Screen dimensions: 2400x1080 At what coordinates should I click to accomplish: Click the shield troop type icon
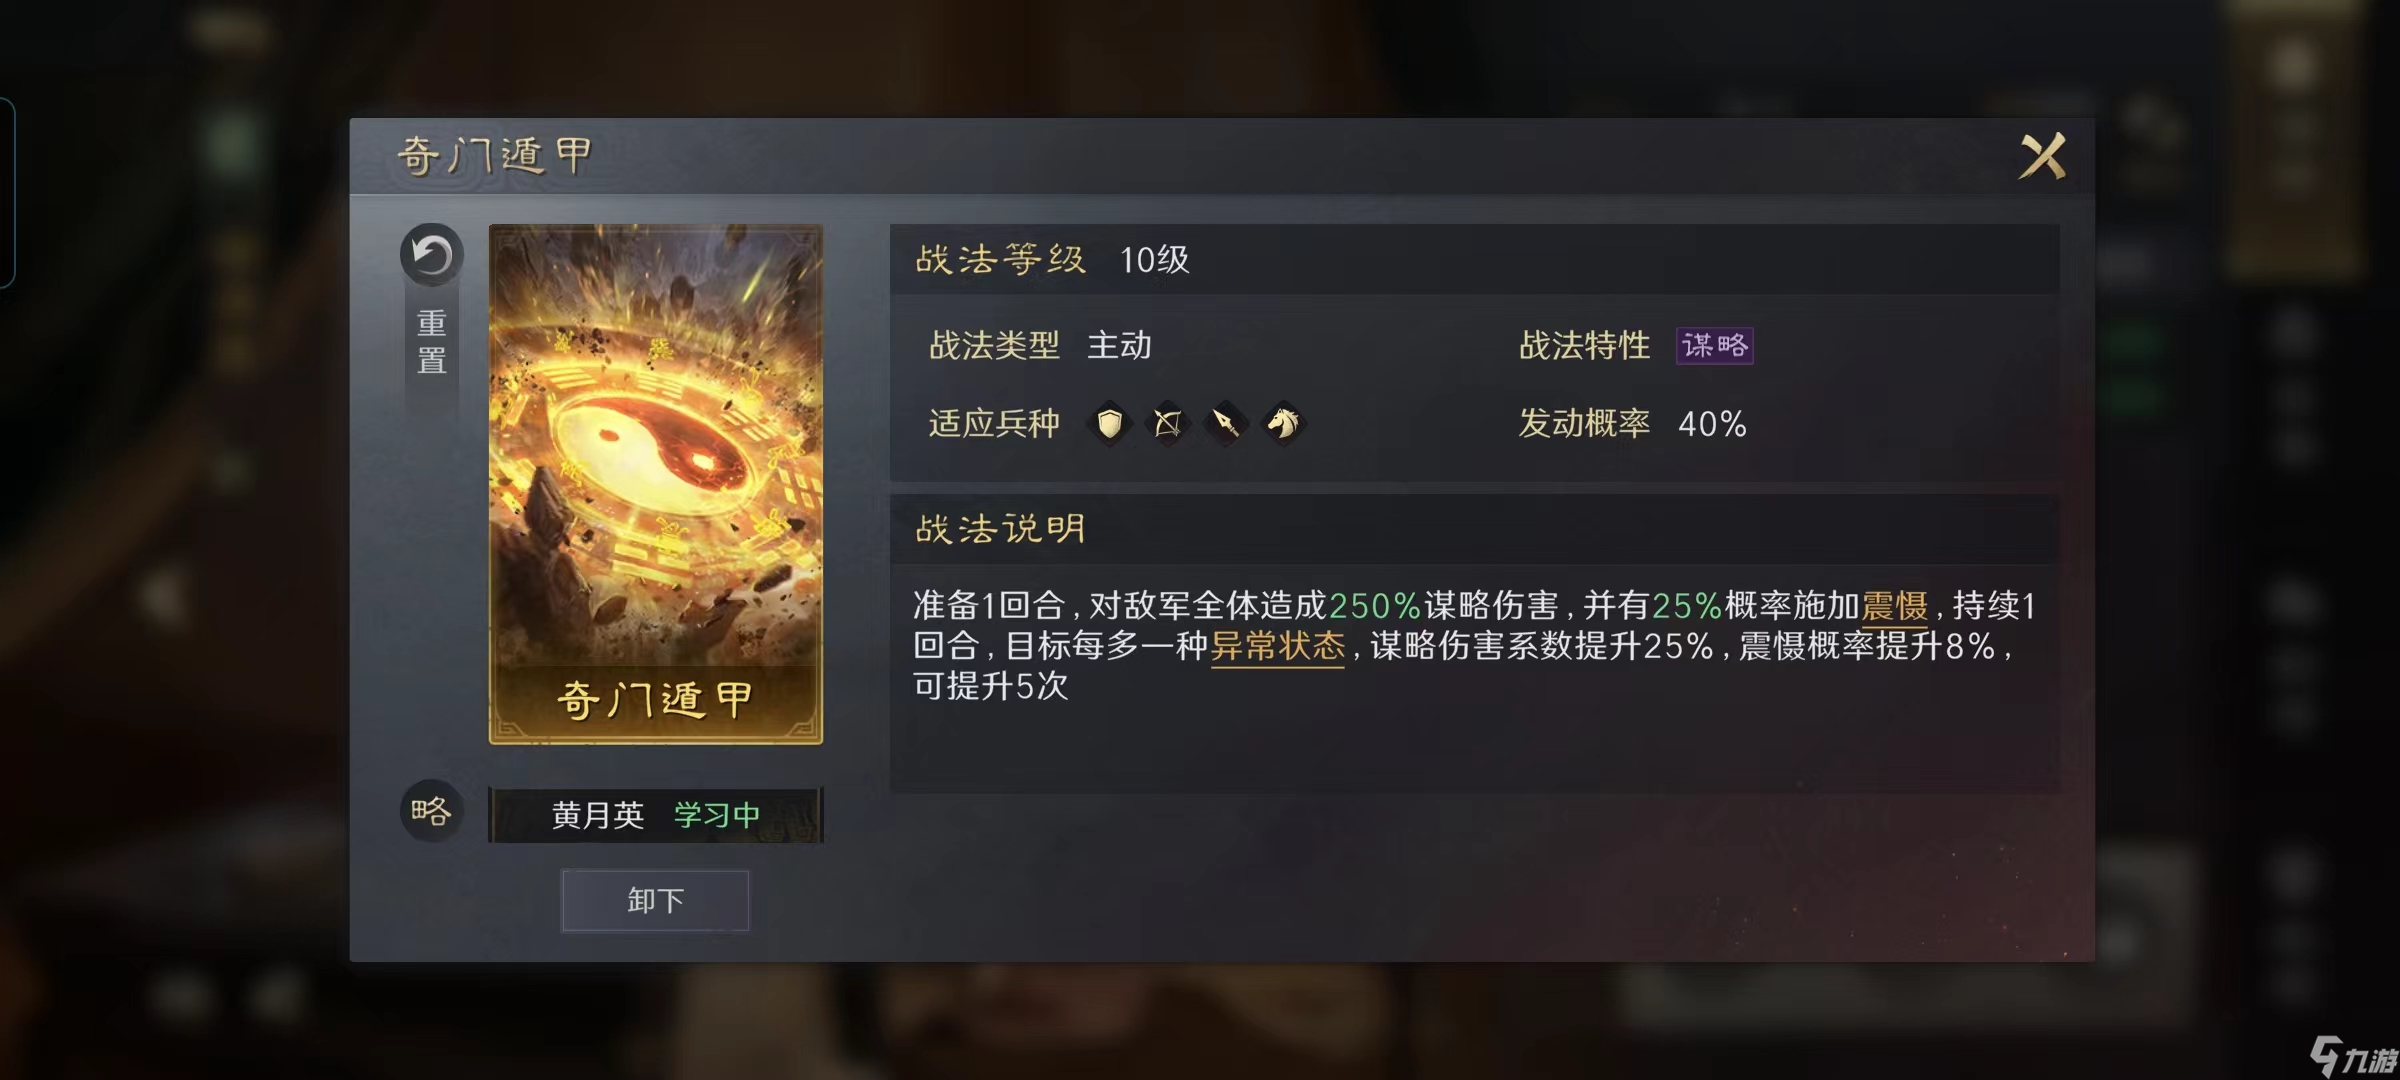coord(1110,424)
